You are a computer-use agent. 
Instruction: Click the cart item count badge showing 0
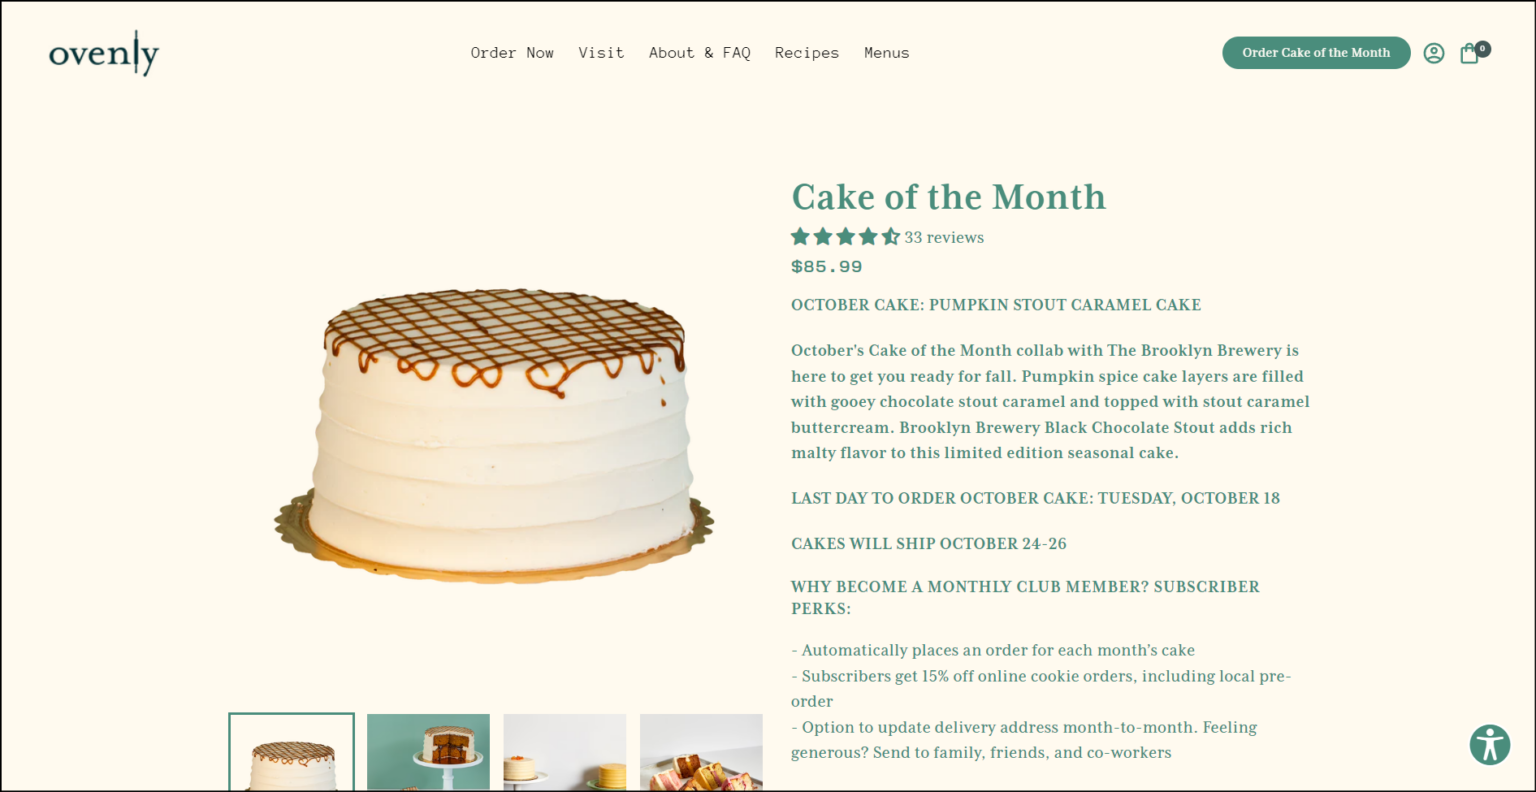coord(1482,47)
